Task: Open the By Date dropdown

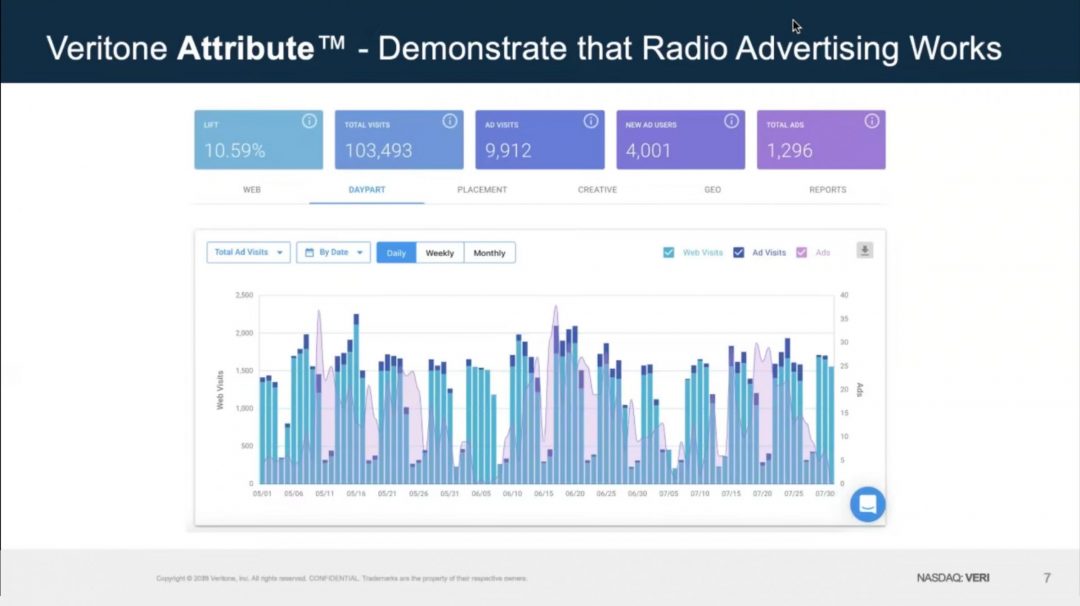Action: tap(333, 253)
